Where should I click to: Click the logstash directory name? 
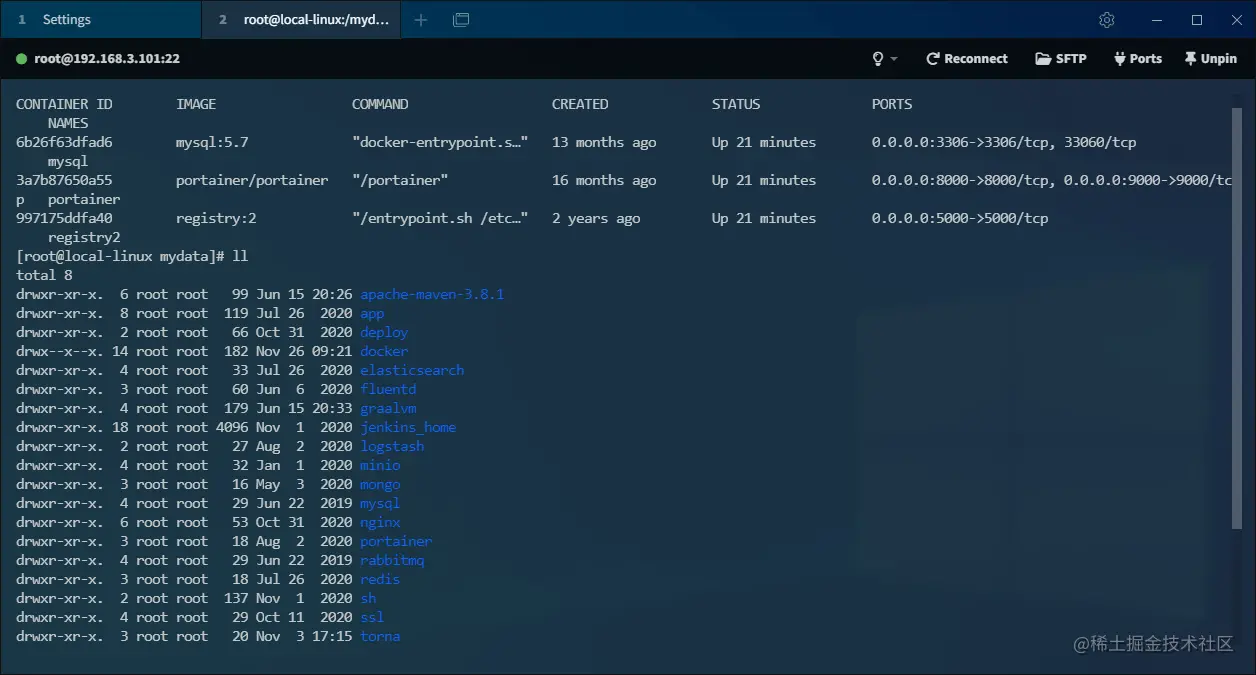(x=392, y=446)
